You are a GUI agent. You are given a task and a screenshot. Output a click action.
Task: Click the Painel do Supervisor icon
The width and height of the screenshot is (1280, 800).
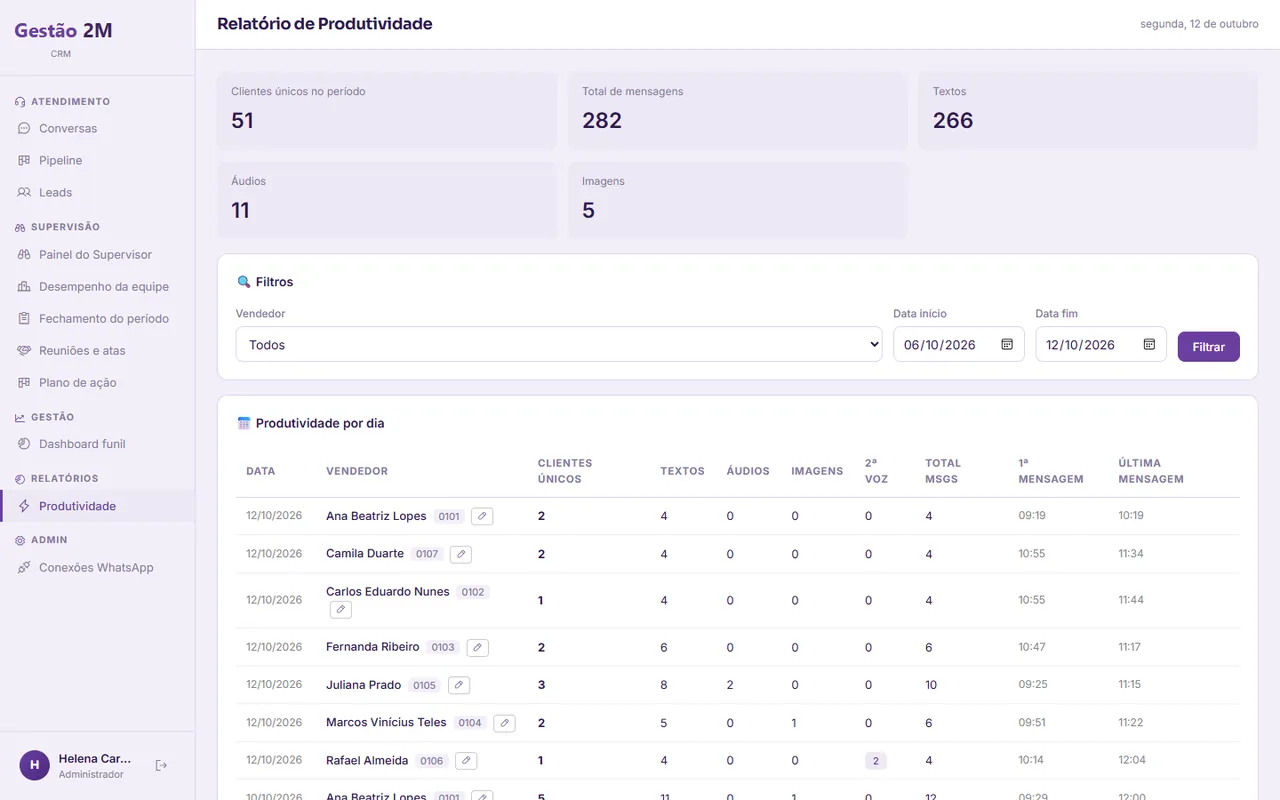[24, 254]
